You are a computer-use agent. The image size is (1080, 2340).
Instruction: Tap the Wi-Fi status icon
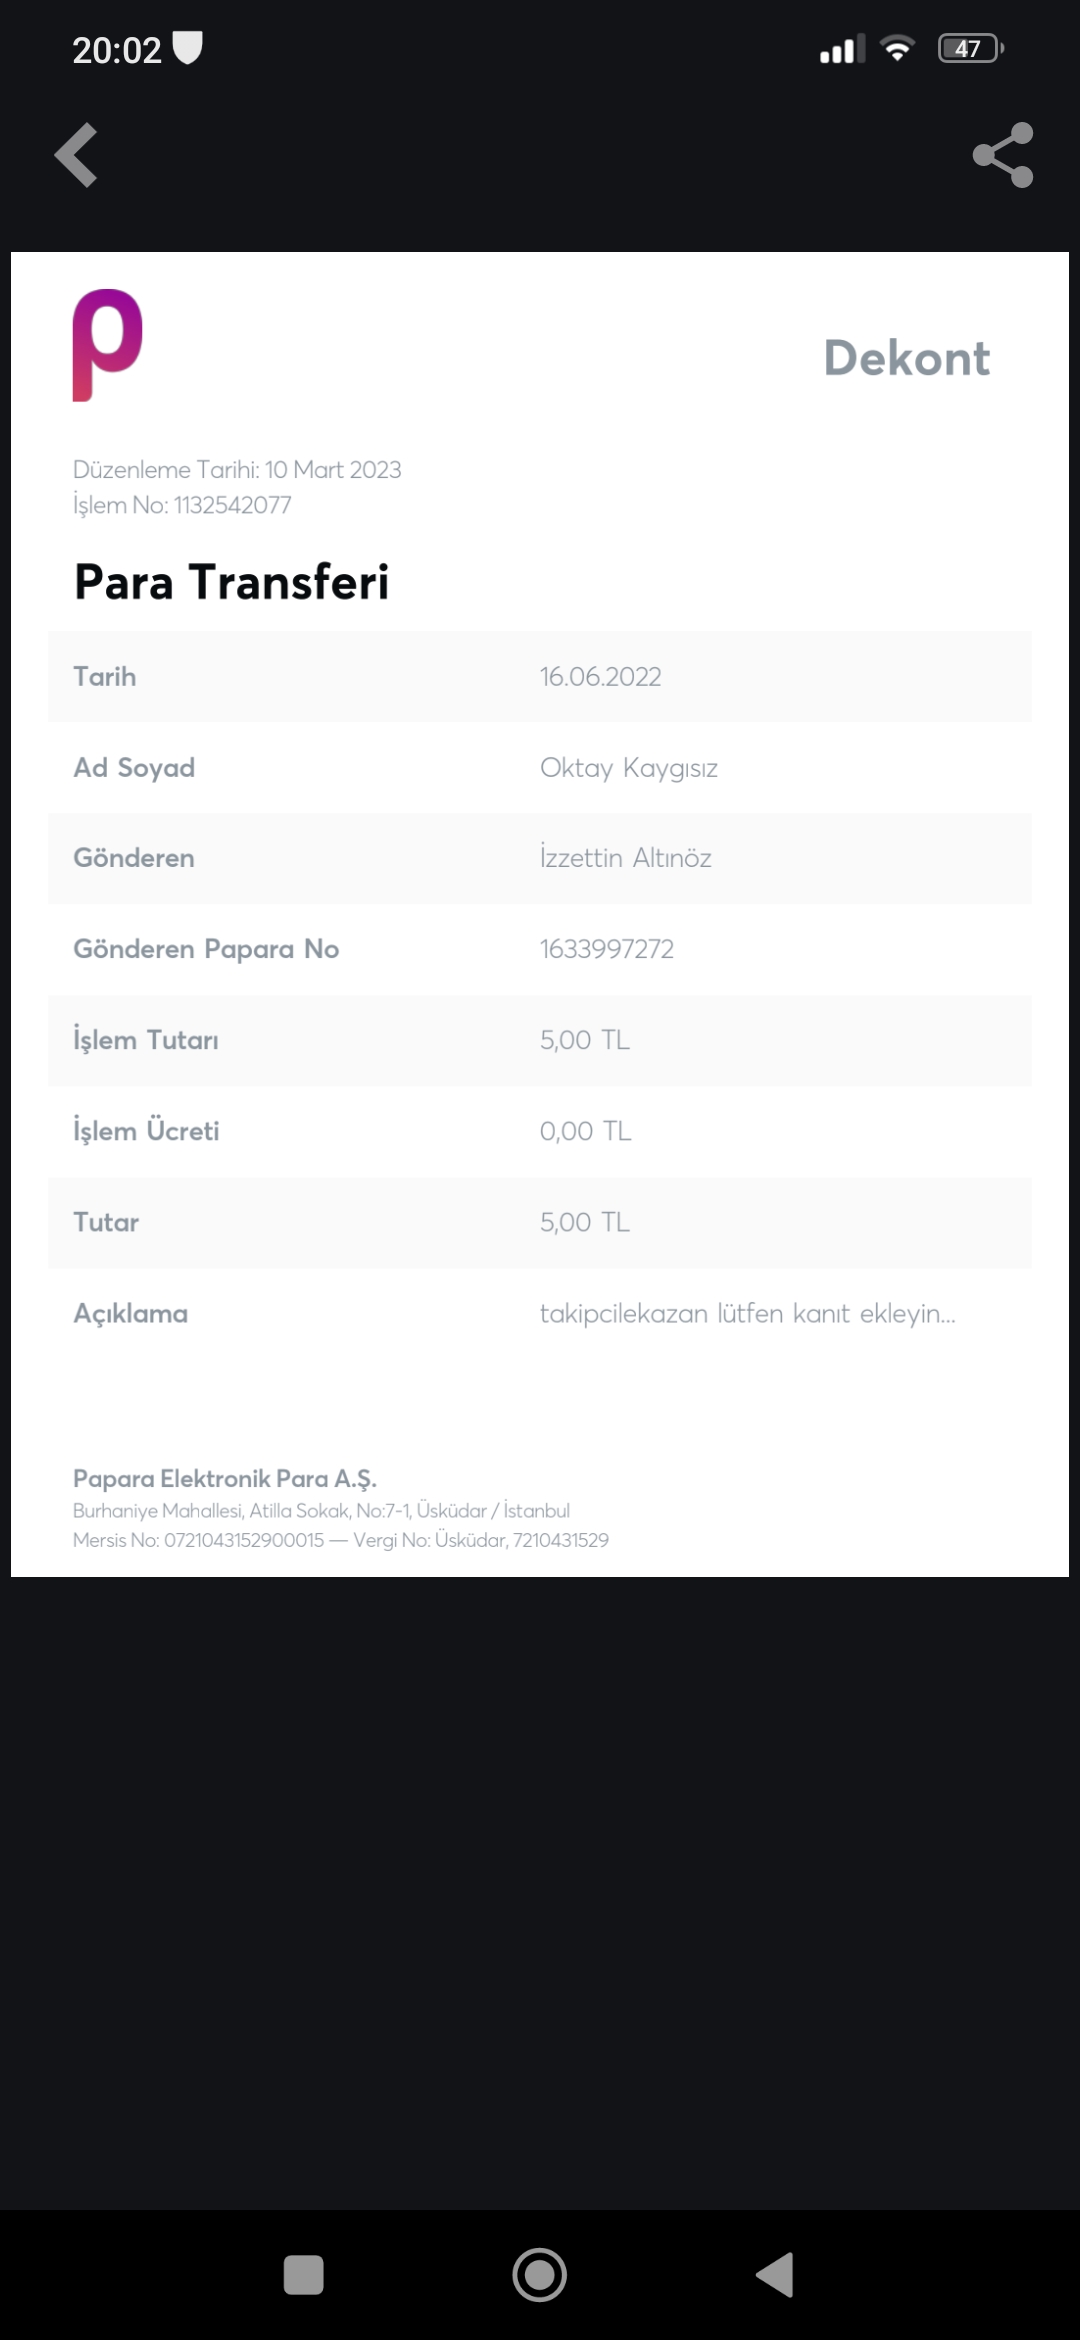897,48
